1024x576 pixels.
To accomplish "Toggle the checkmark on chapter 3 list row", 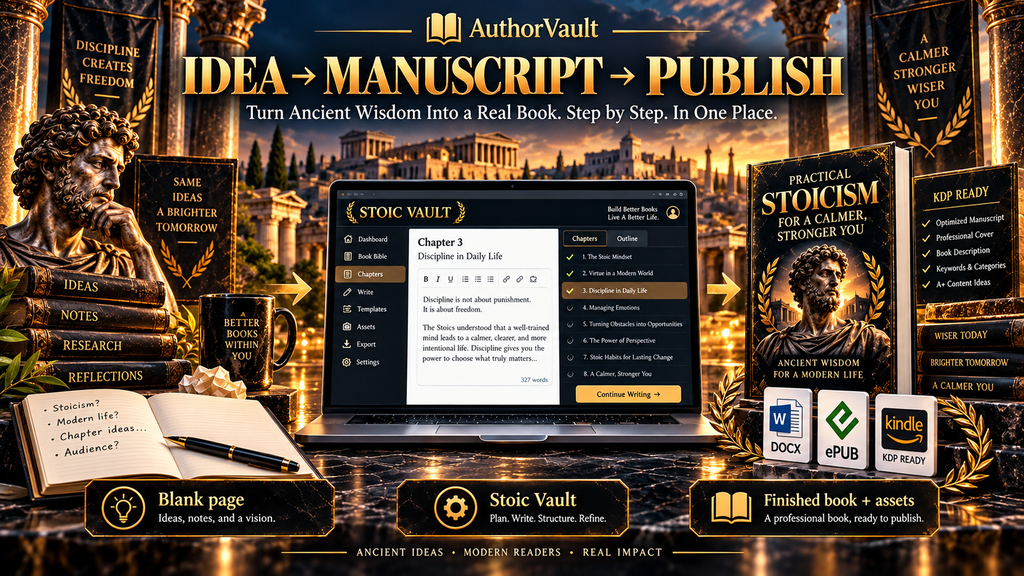I will (x=570, y=291).
